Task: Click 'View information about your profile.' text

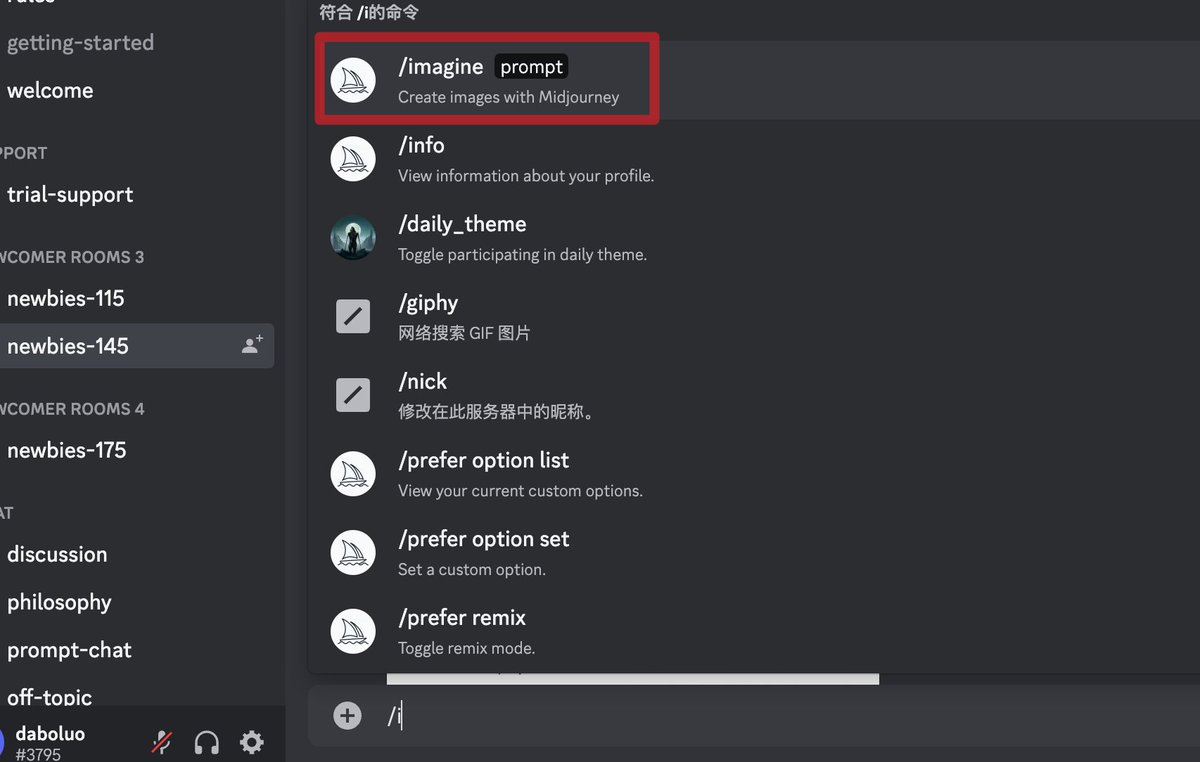Action: (x=526, y=176)
